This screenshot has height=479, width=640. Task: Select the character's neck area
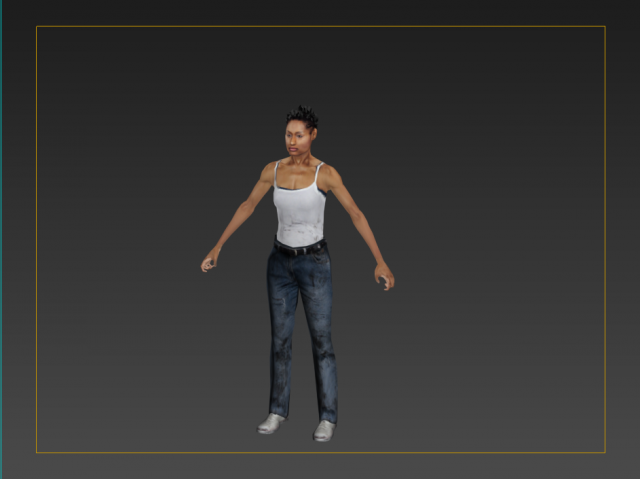pyautogui.click(x=300, y=158)
